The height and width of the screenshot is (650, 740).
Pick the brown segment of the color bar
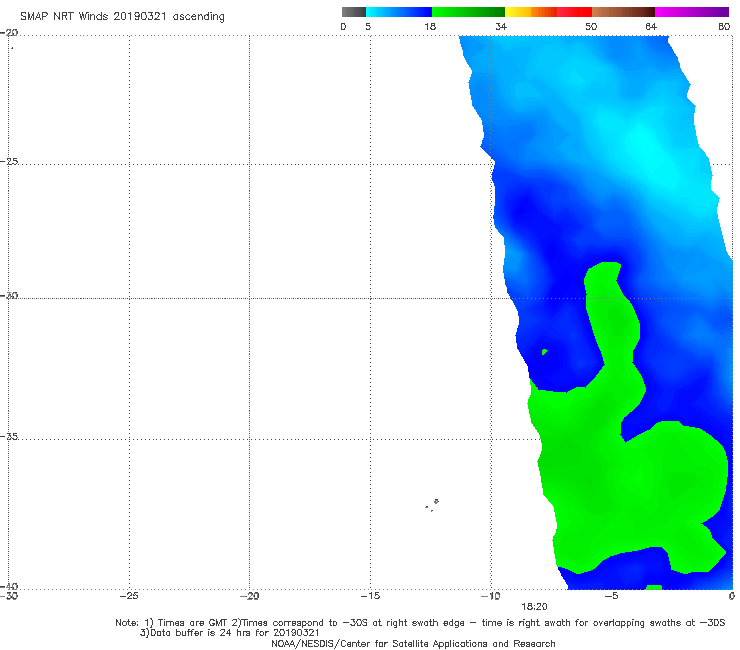623,12
